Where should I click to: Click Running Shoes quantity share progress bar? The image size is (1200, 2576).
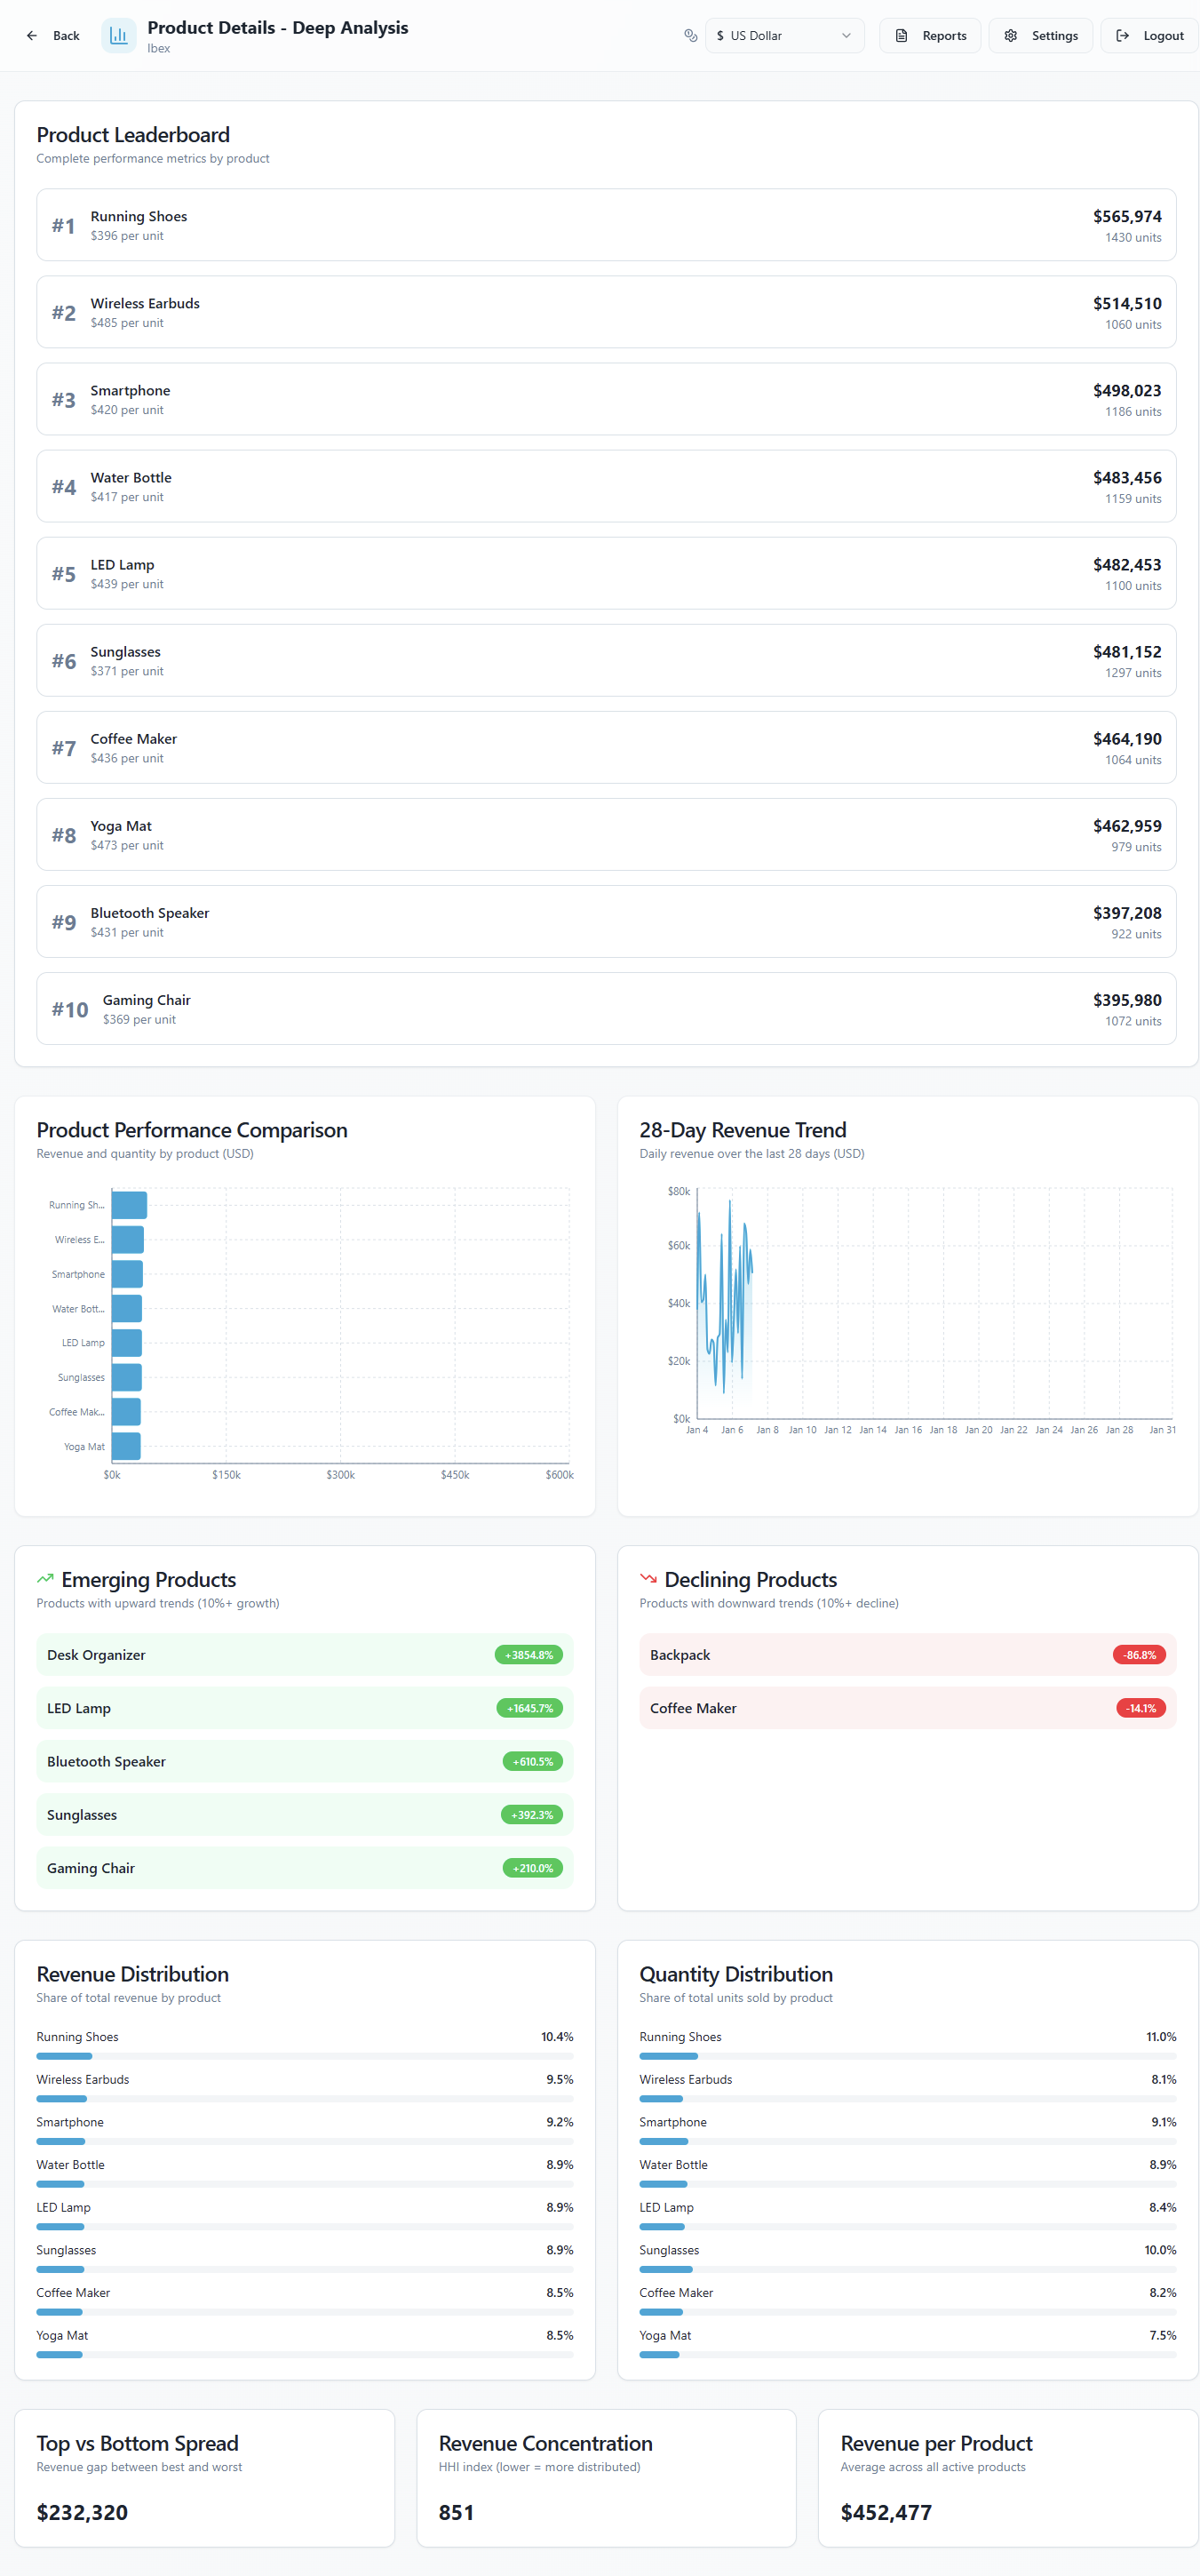pyautogui.click(x=908, y=2056)
